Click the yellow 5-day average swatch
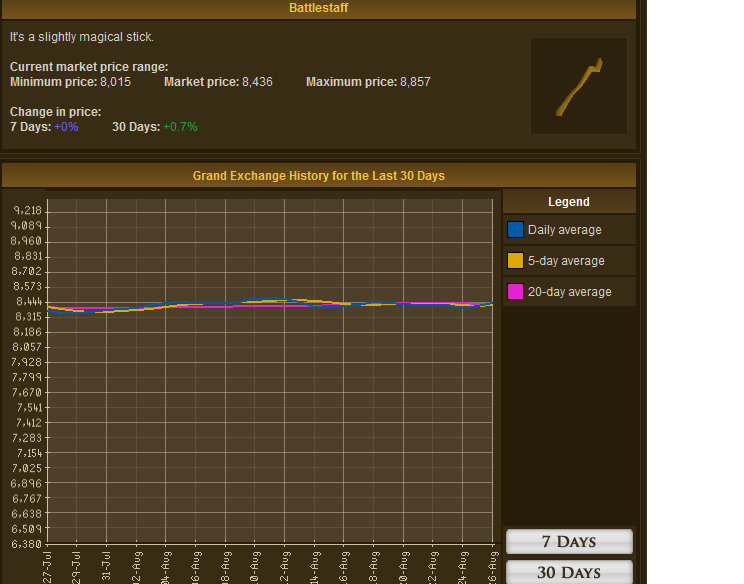 515,260
